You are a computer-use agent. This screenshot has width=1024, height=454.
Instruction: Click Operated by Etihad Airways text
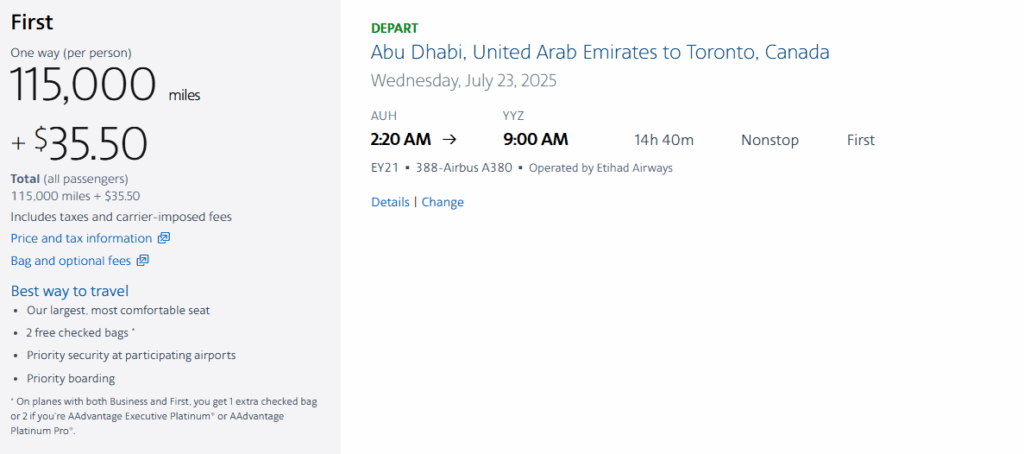(600, 168)
